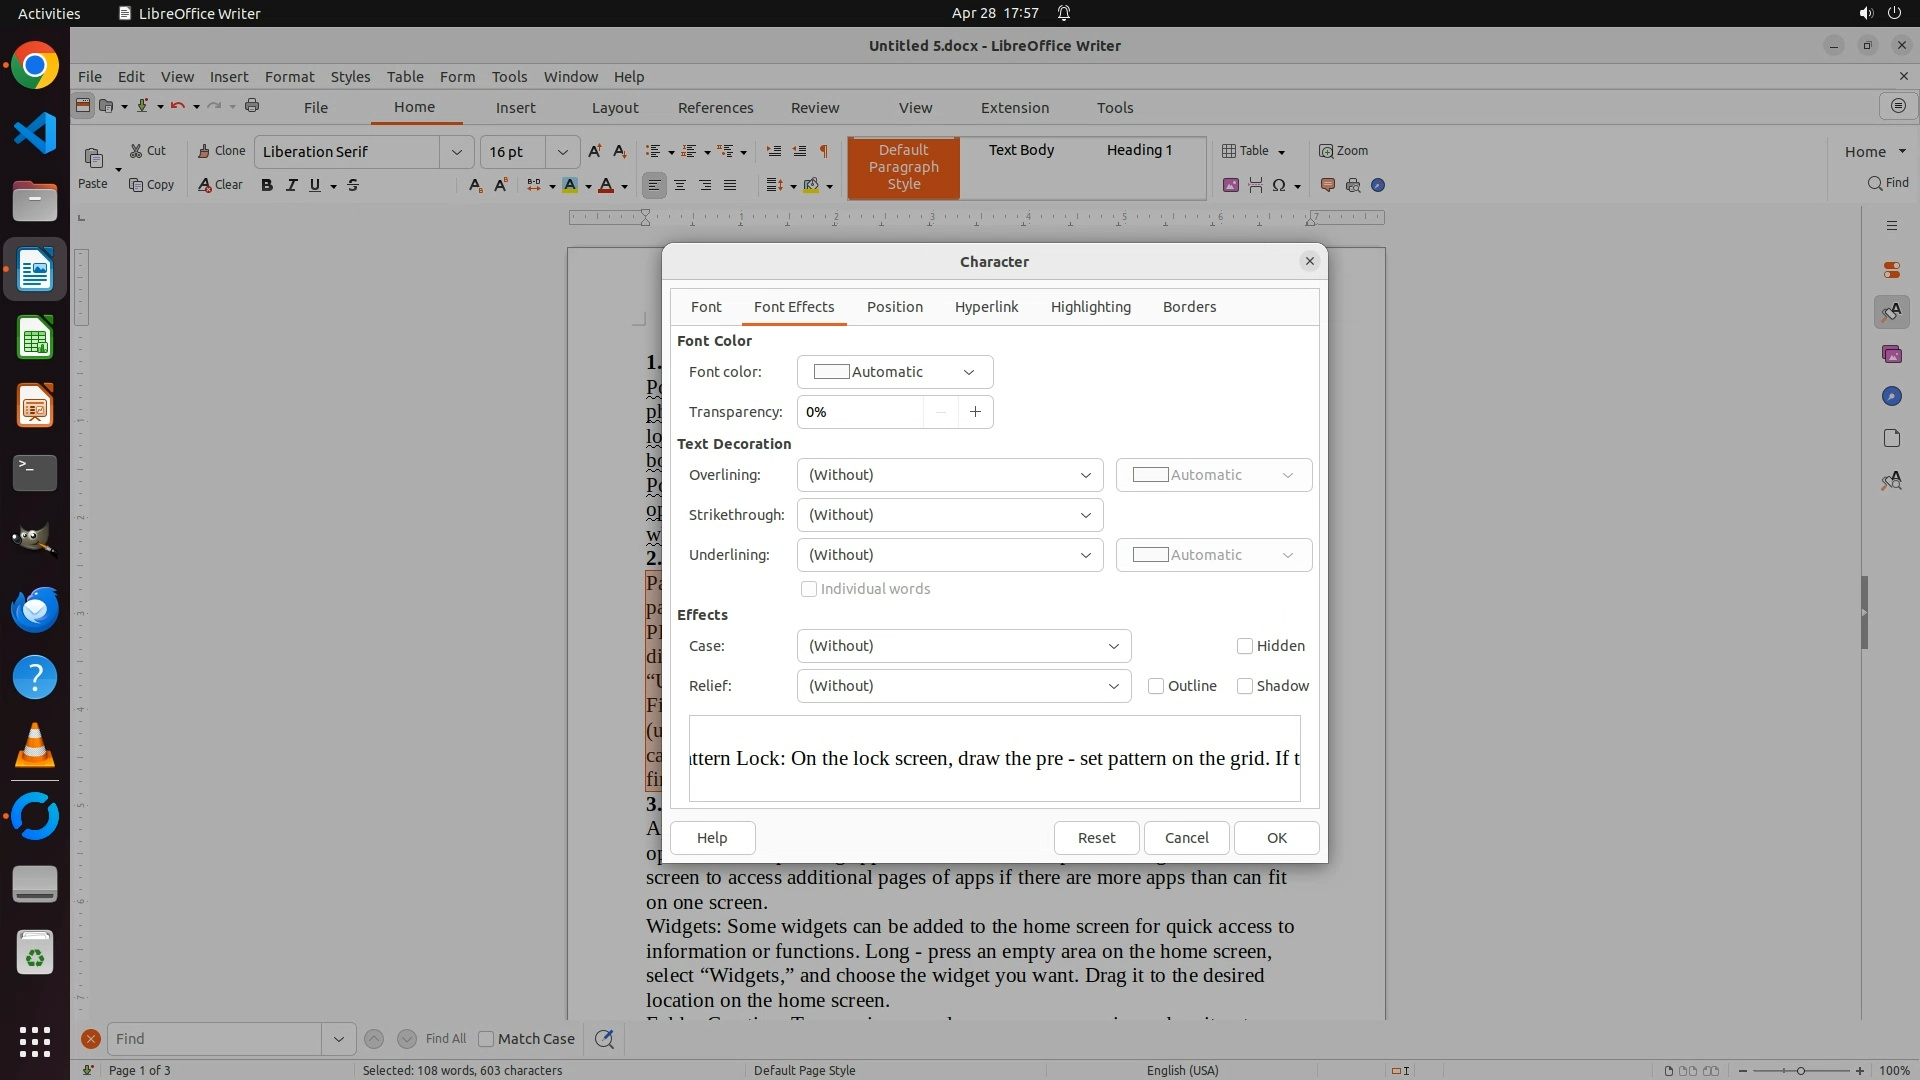Screen dimensions: 1920x1080
Task: Open Thunderbird from the dock
Action: pos(35,609)
